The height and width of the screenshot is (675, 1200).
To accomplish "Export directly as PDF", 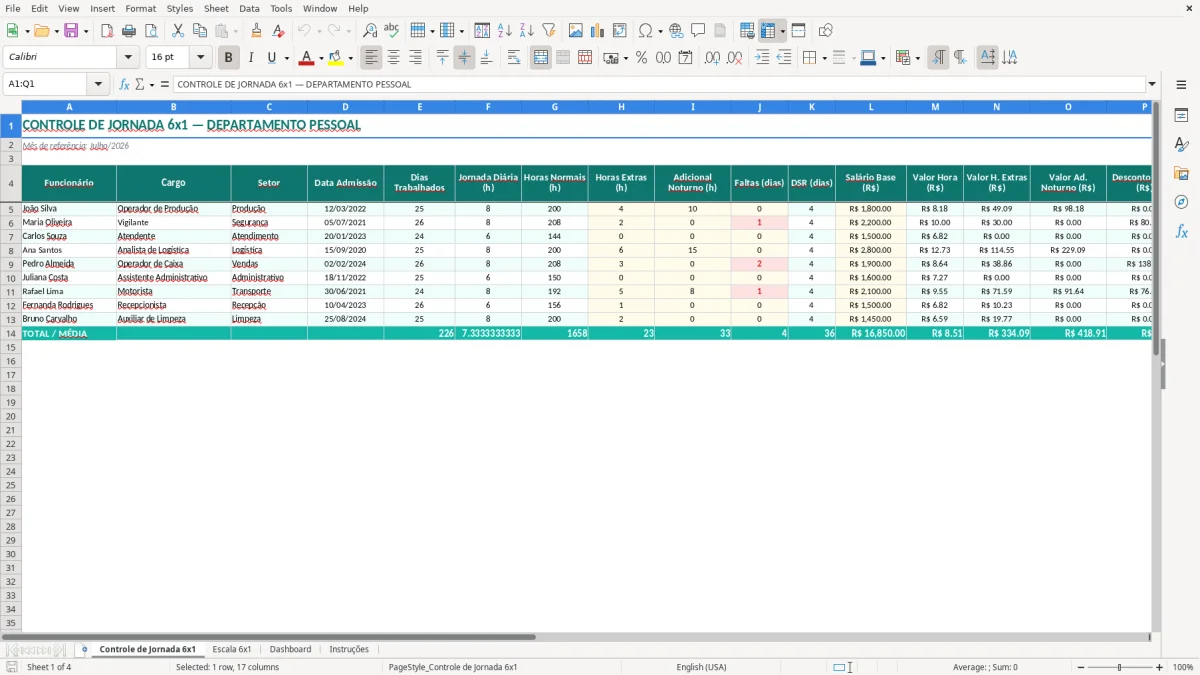I will pos(107,31).
